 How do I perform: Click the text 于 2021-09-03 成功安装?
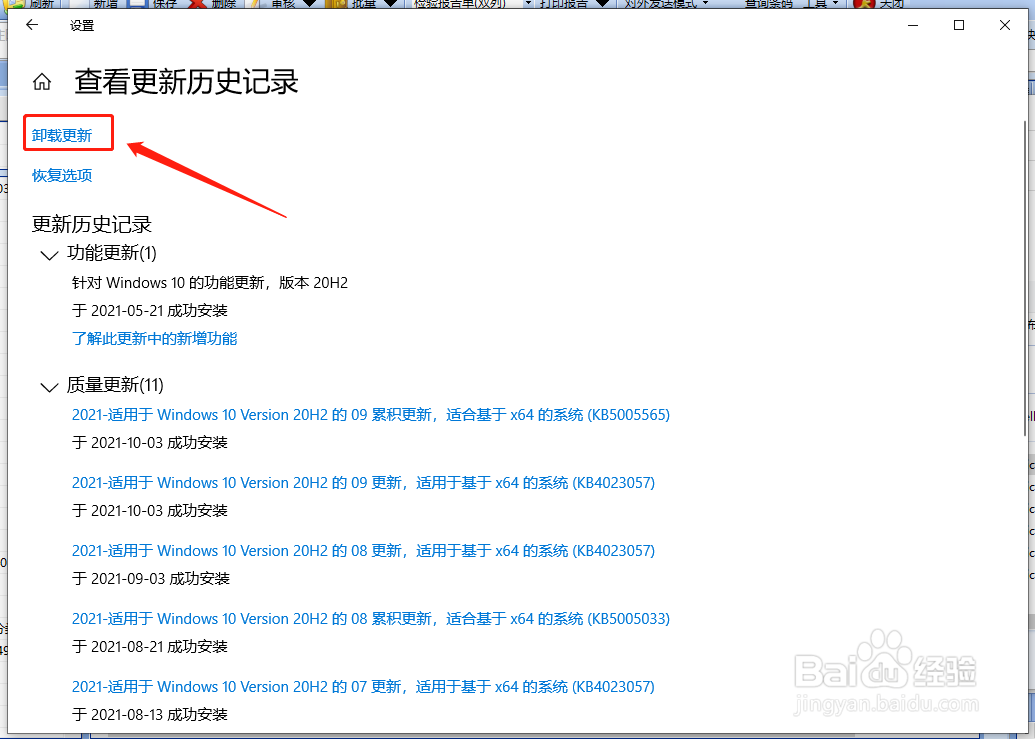151,578
